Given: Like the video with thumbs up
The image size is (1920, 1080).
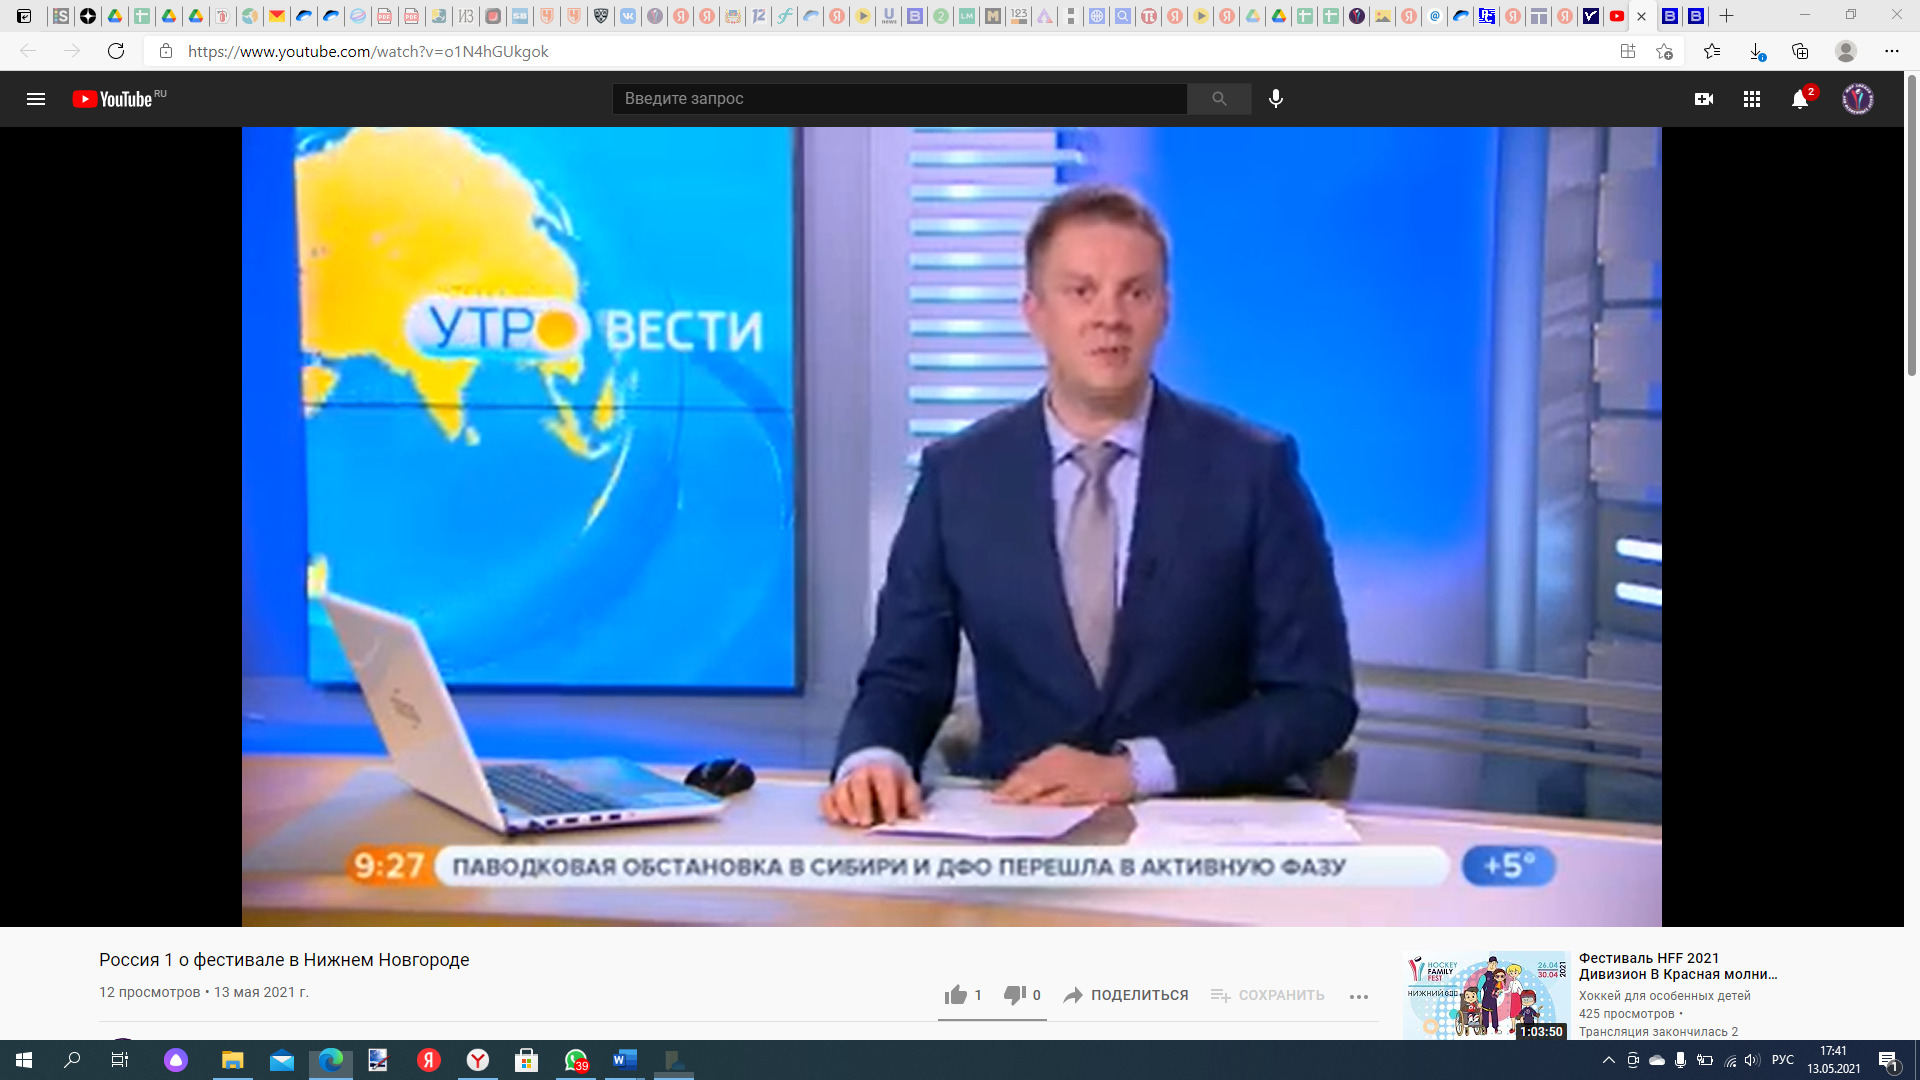Looking at the screenshot, I should [962, 995].
